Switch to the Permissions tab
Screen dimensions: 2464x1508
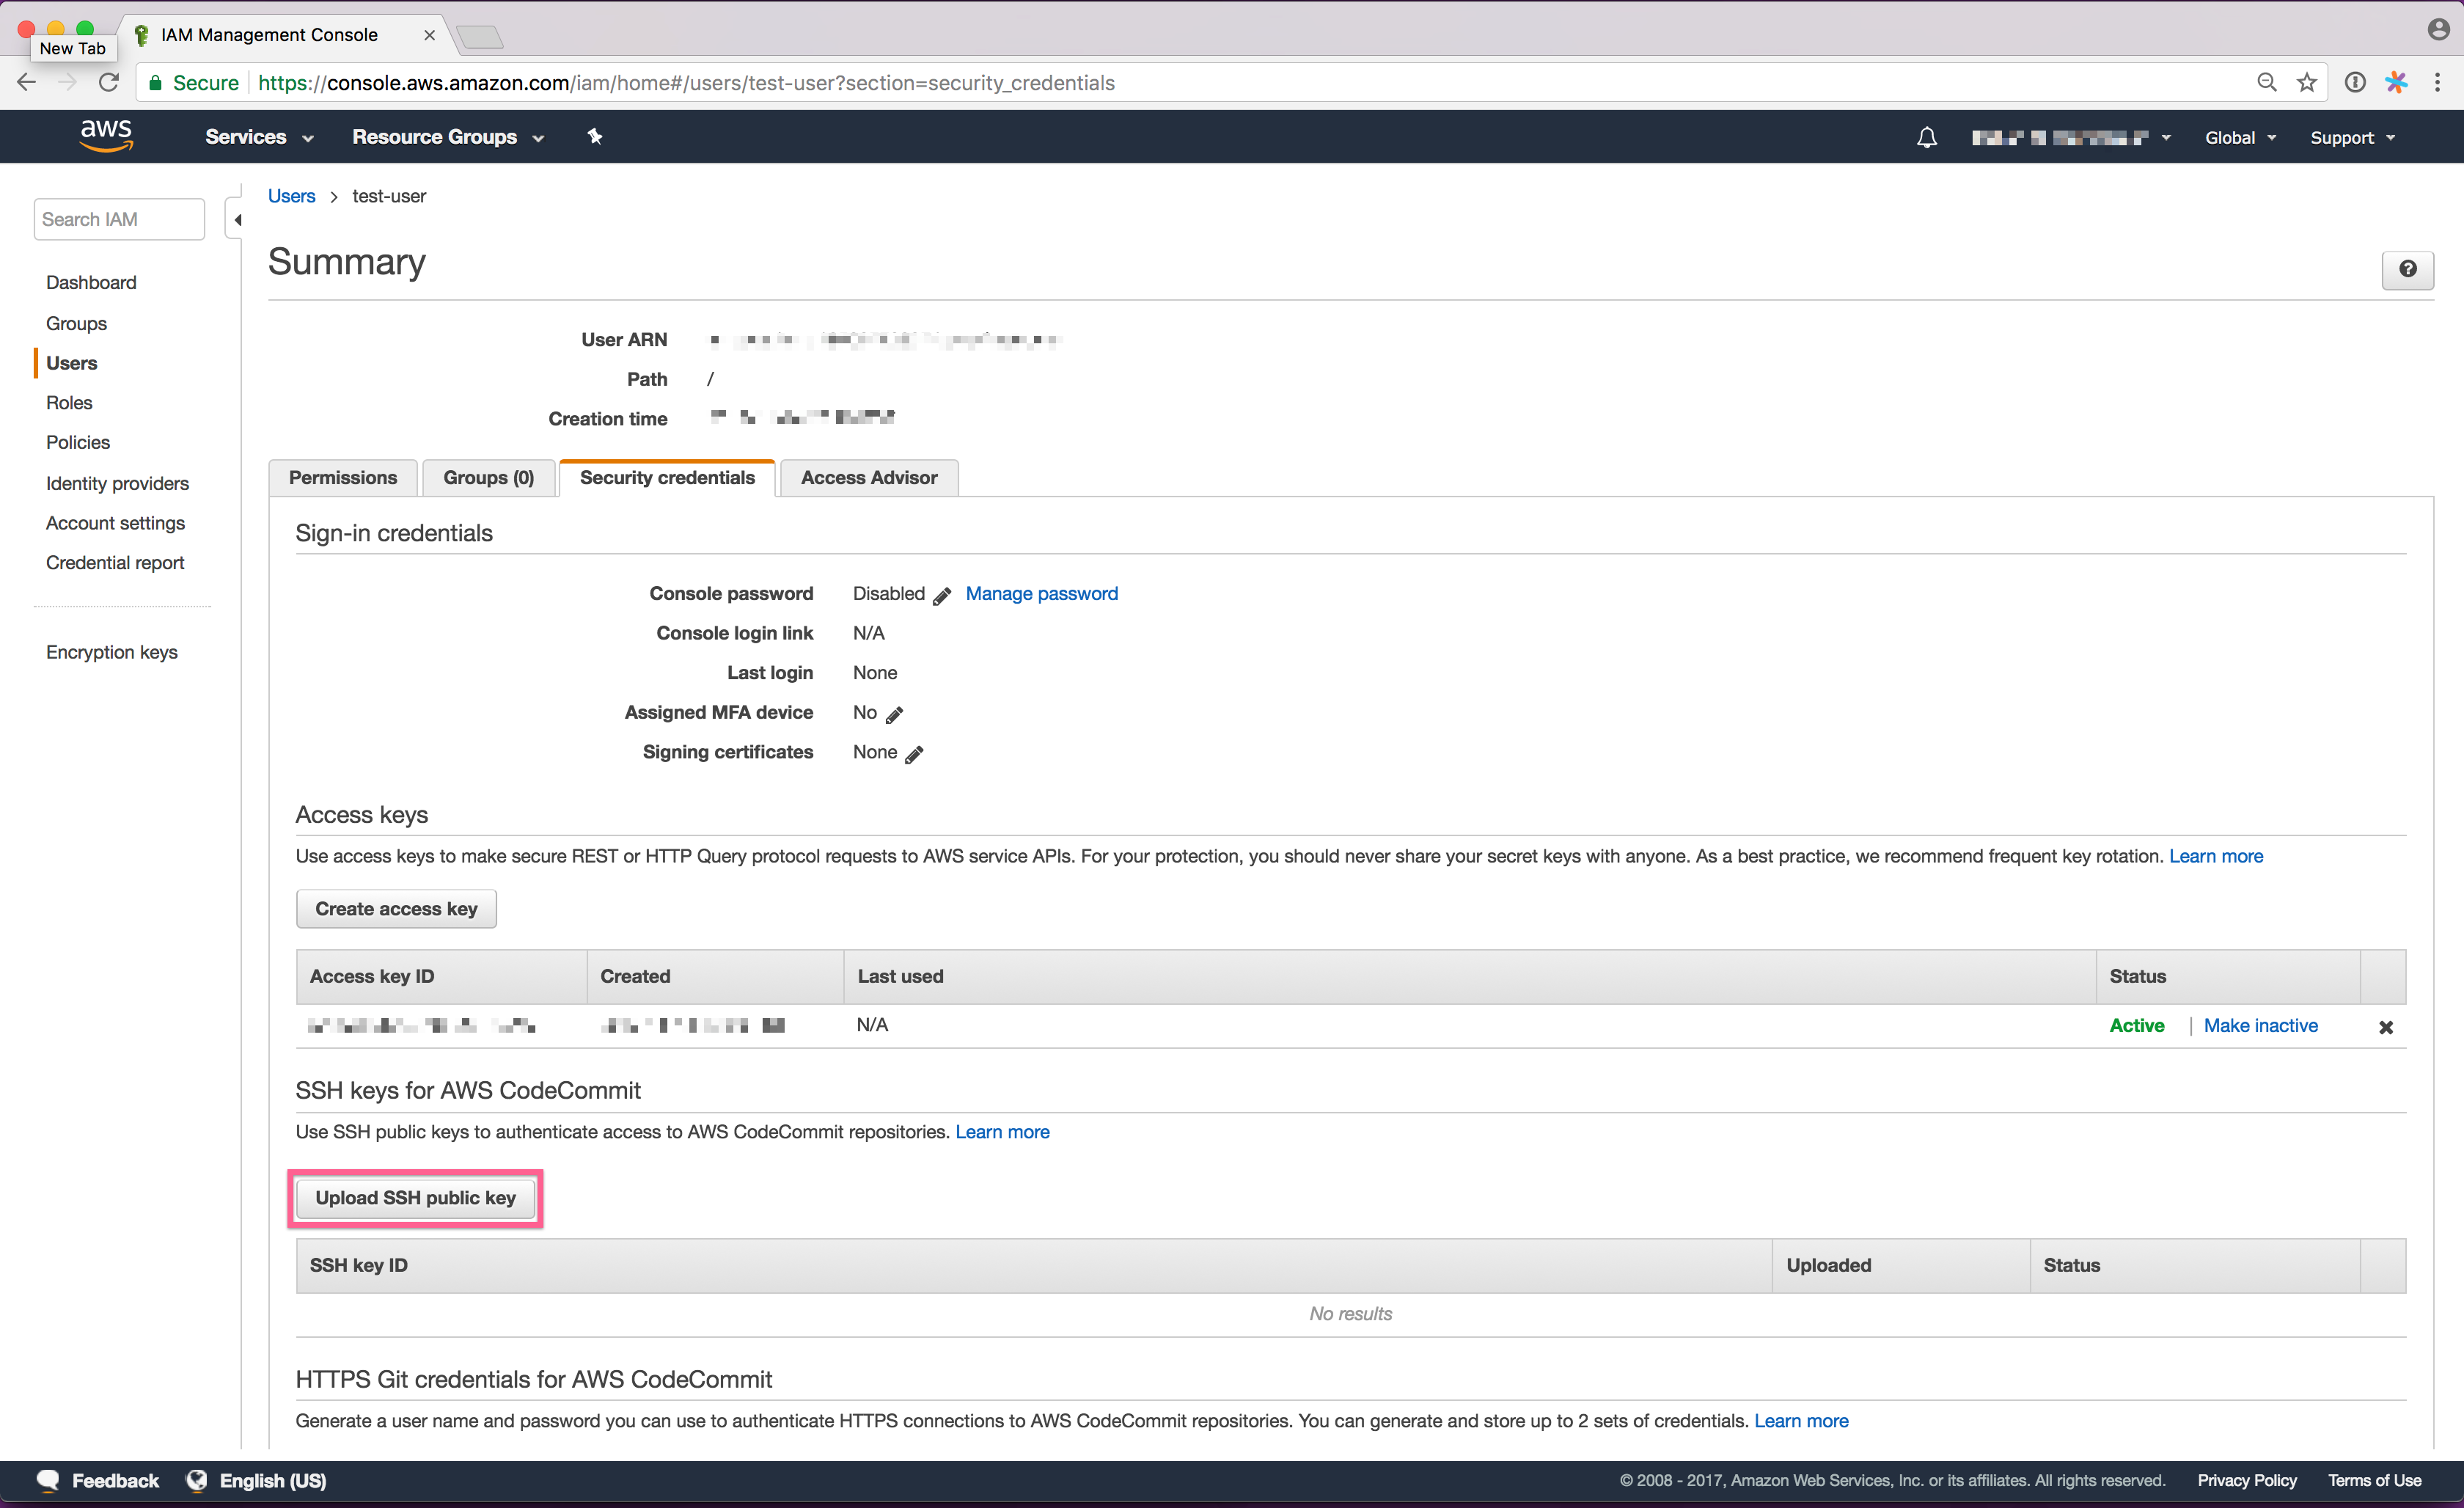click(343, 477)
